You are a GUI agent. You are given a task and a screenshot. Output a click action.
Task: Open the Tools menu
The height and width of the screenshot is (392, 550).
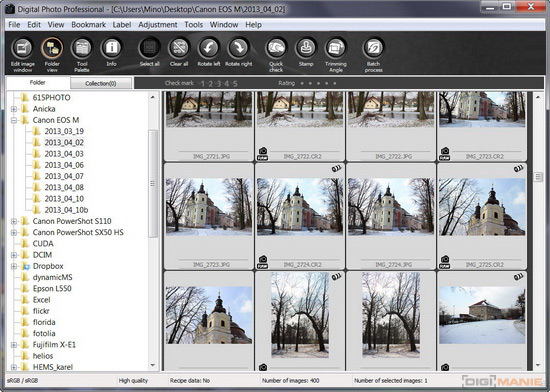coord(194,25)
